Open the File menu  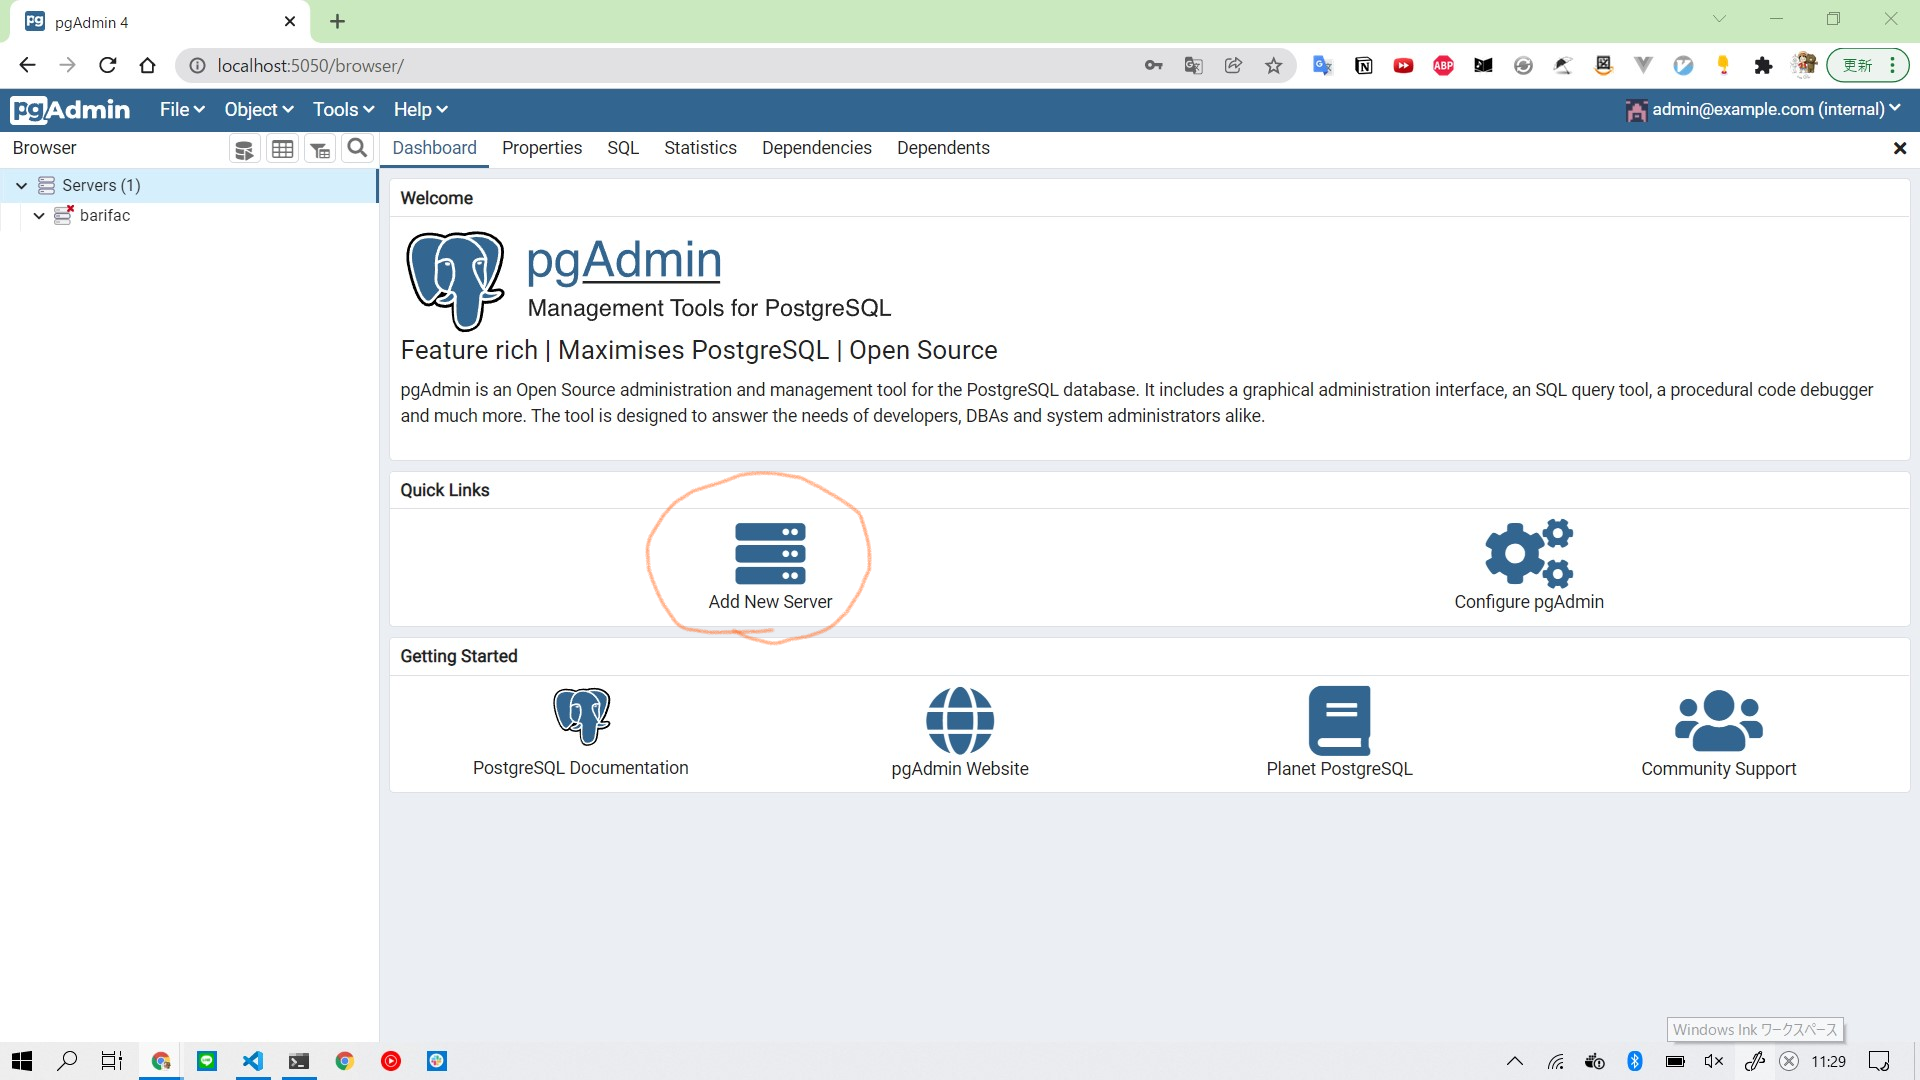182,110
